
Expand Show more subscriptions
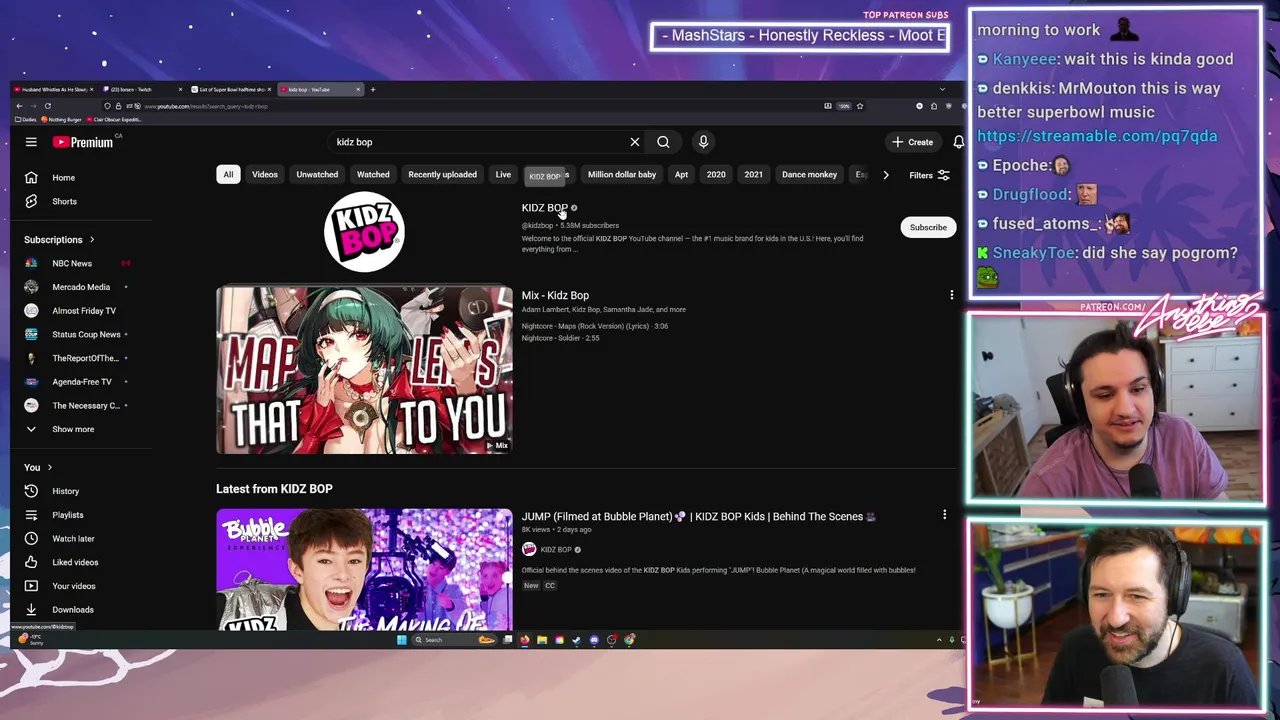[73, 429]
